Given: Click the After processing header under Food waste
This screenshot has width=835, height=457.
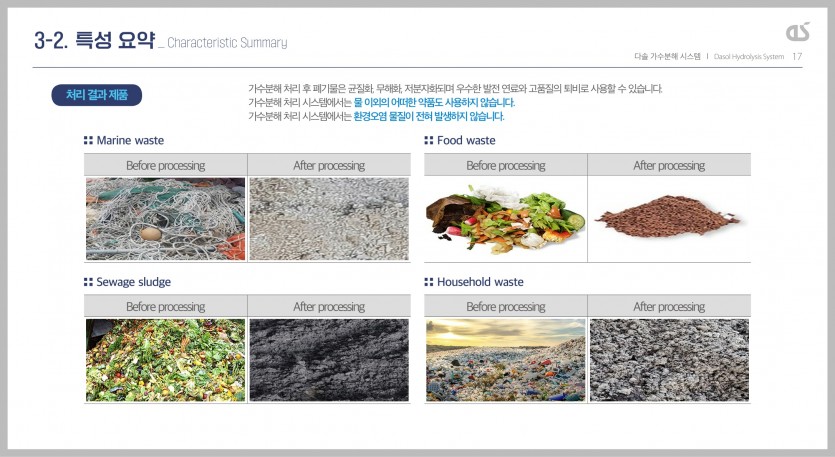Looking at the screenshot, I should click(x=669, y=165).
